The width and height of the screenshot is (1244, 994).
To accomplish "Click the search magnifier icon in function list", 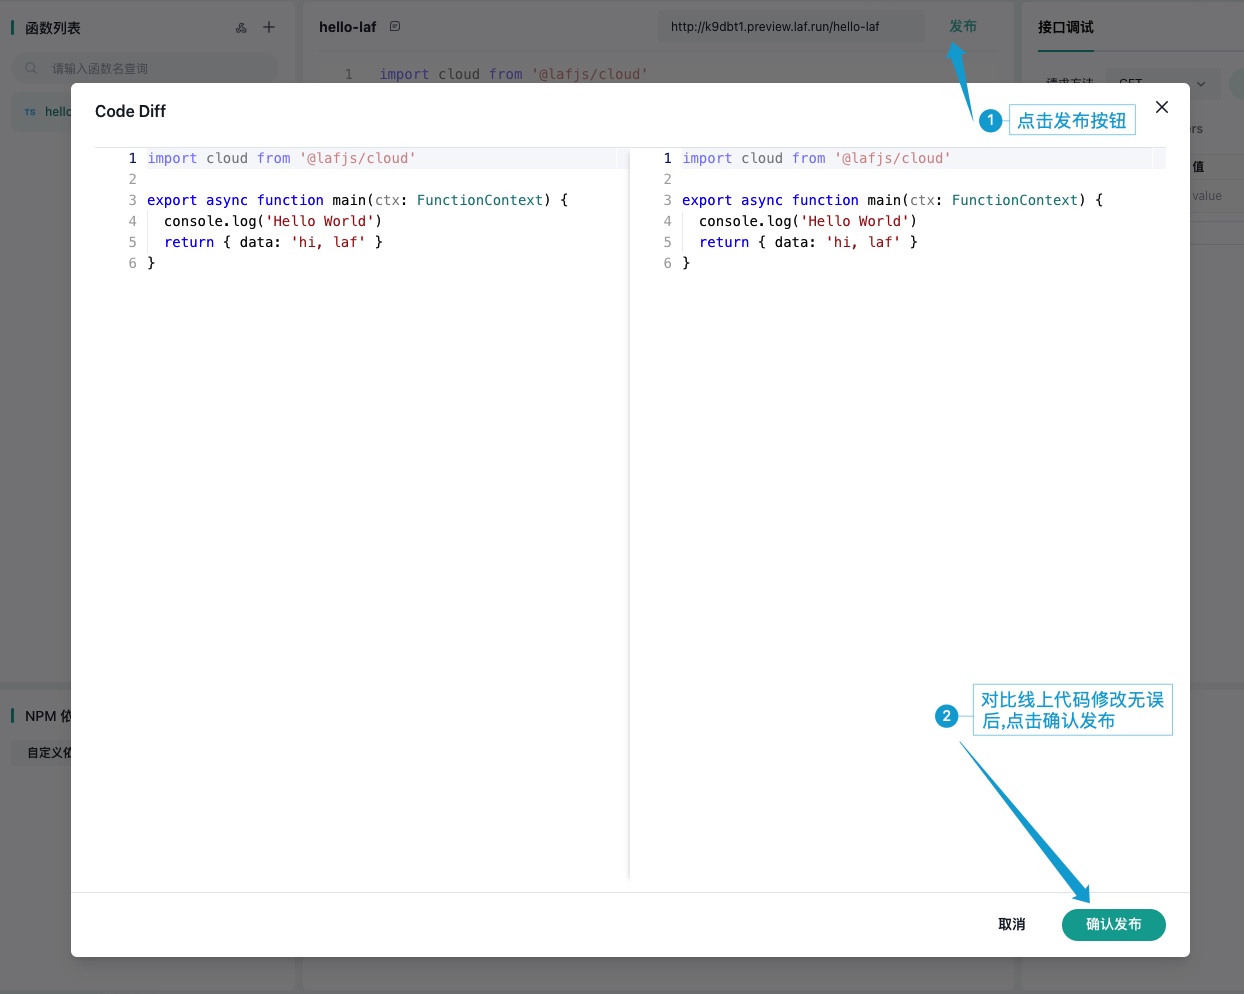I will point(31,68).
